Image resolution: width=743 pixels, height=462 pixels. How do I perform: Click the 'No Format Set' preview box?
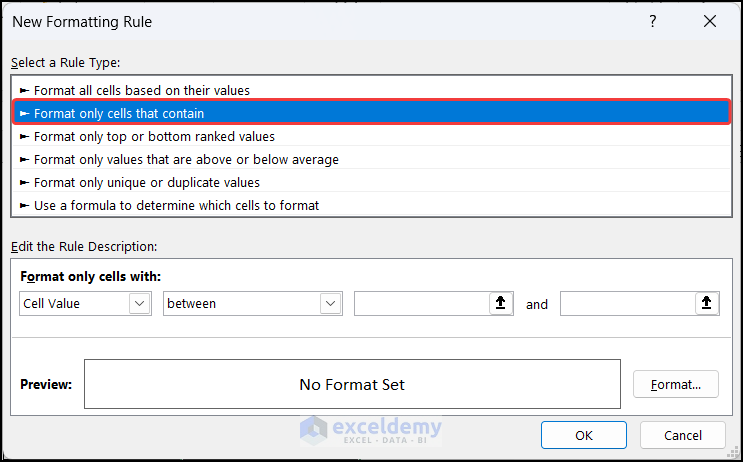(352, 384)
